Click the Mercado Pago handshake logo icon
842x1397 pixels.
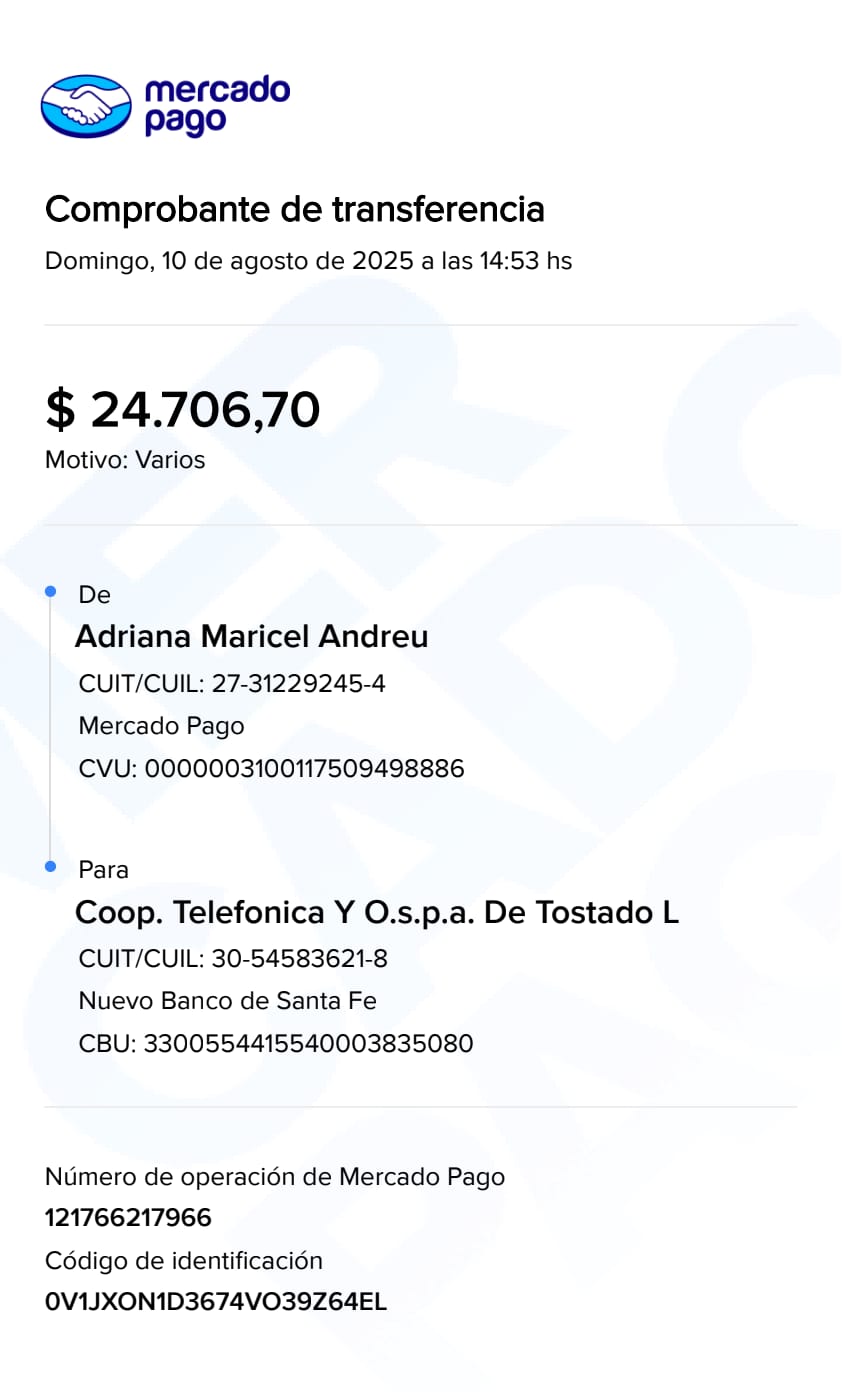coord(85,105)
